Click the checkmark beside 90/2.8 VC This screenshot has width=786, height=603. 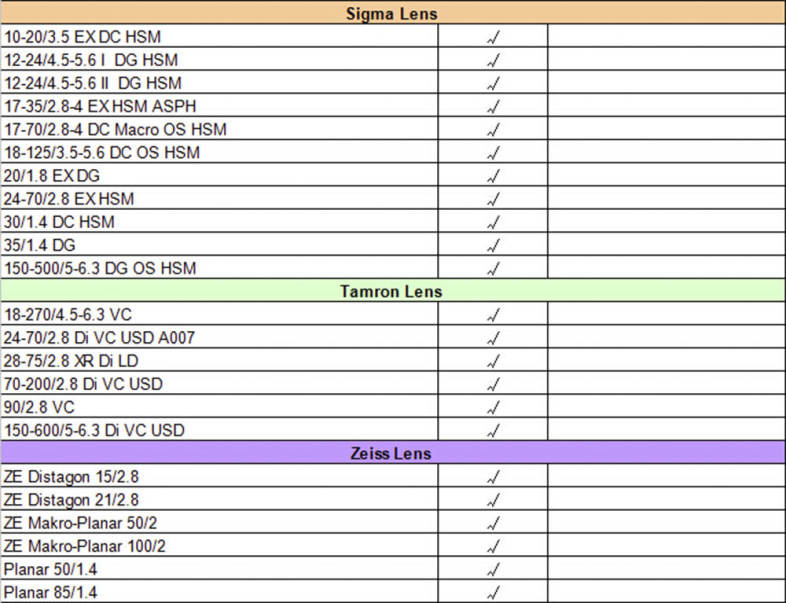point(492,407)
